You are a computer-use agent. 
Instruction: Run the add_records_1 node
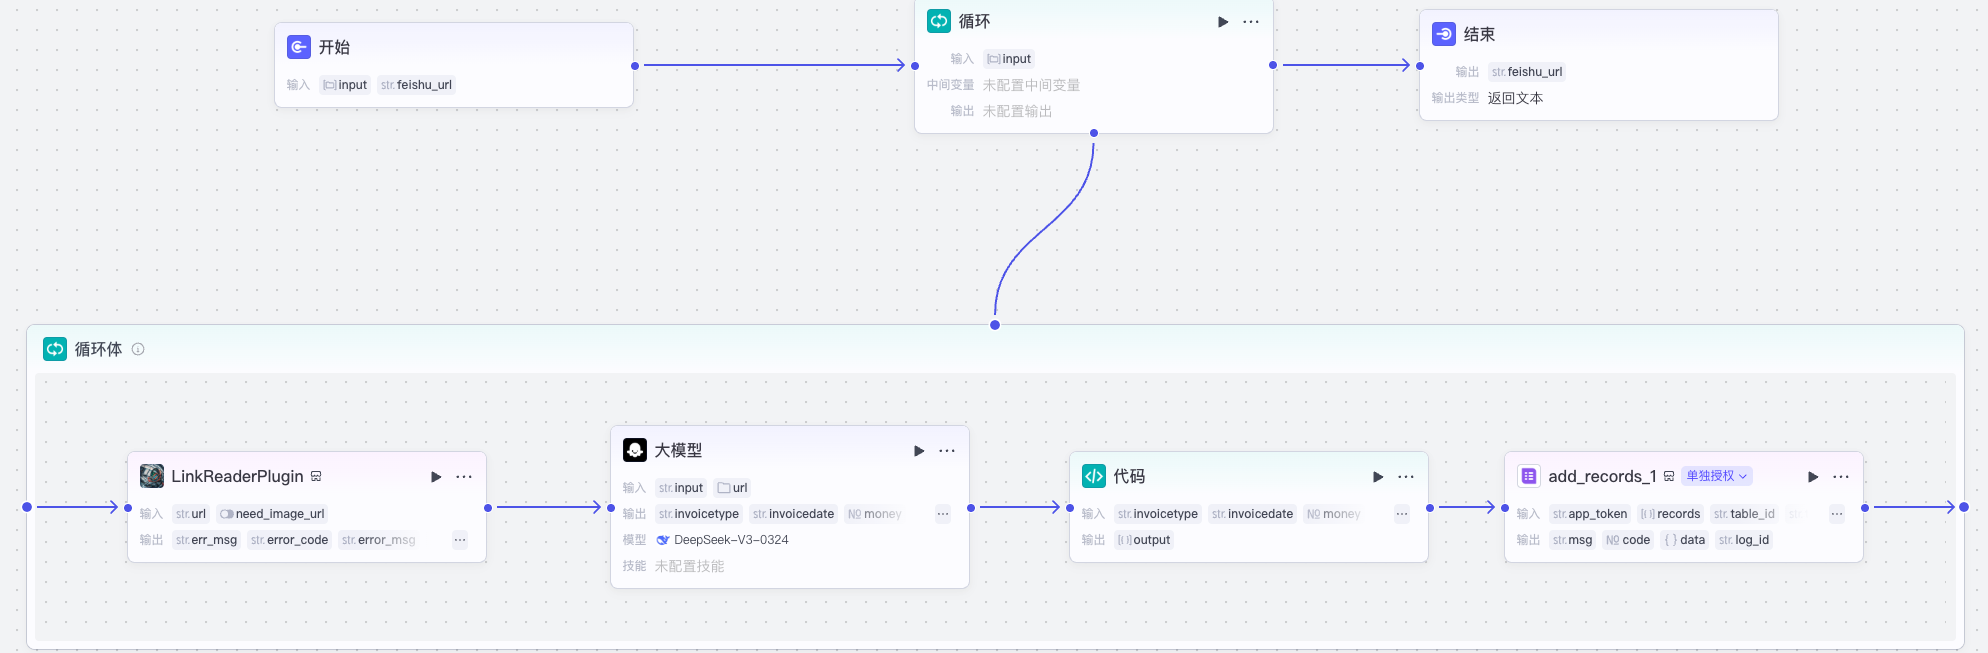coord(1813,477)
